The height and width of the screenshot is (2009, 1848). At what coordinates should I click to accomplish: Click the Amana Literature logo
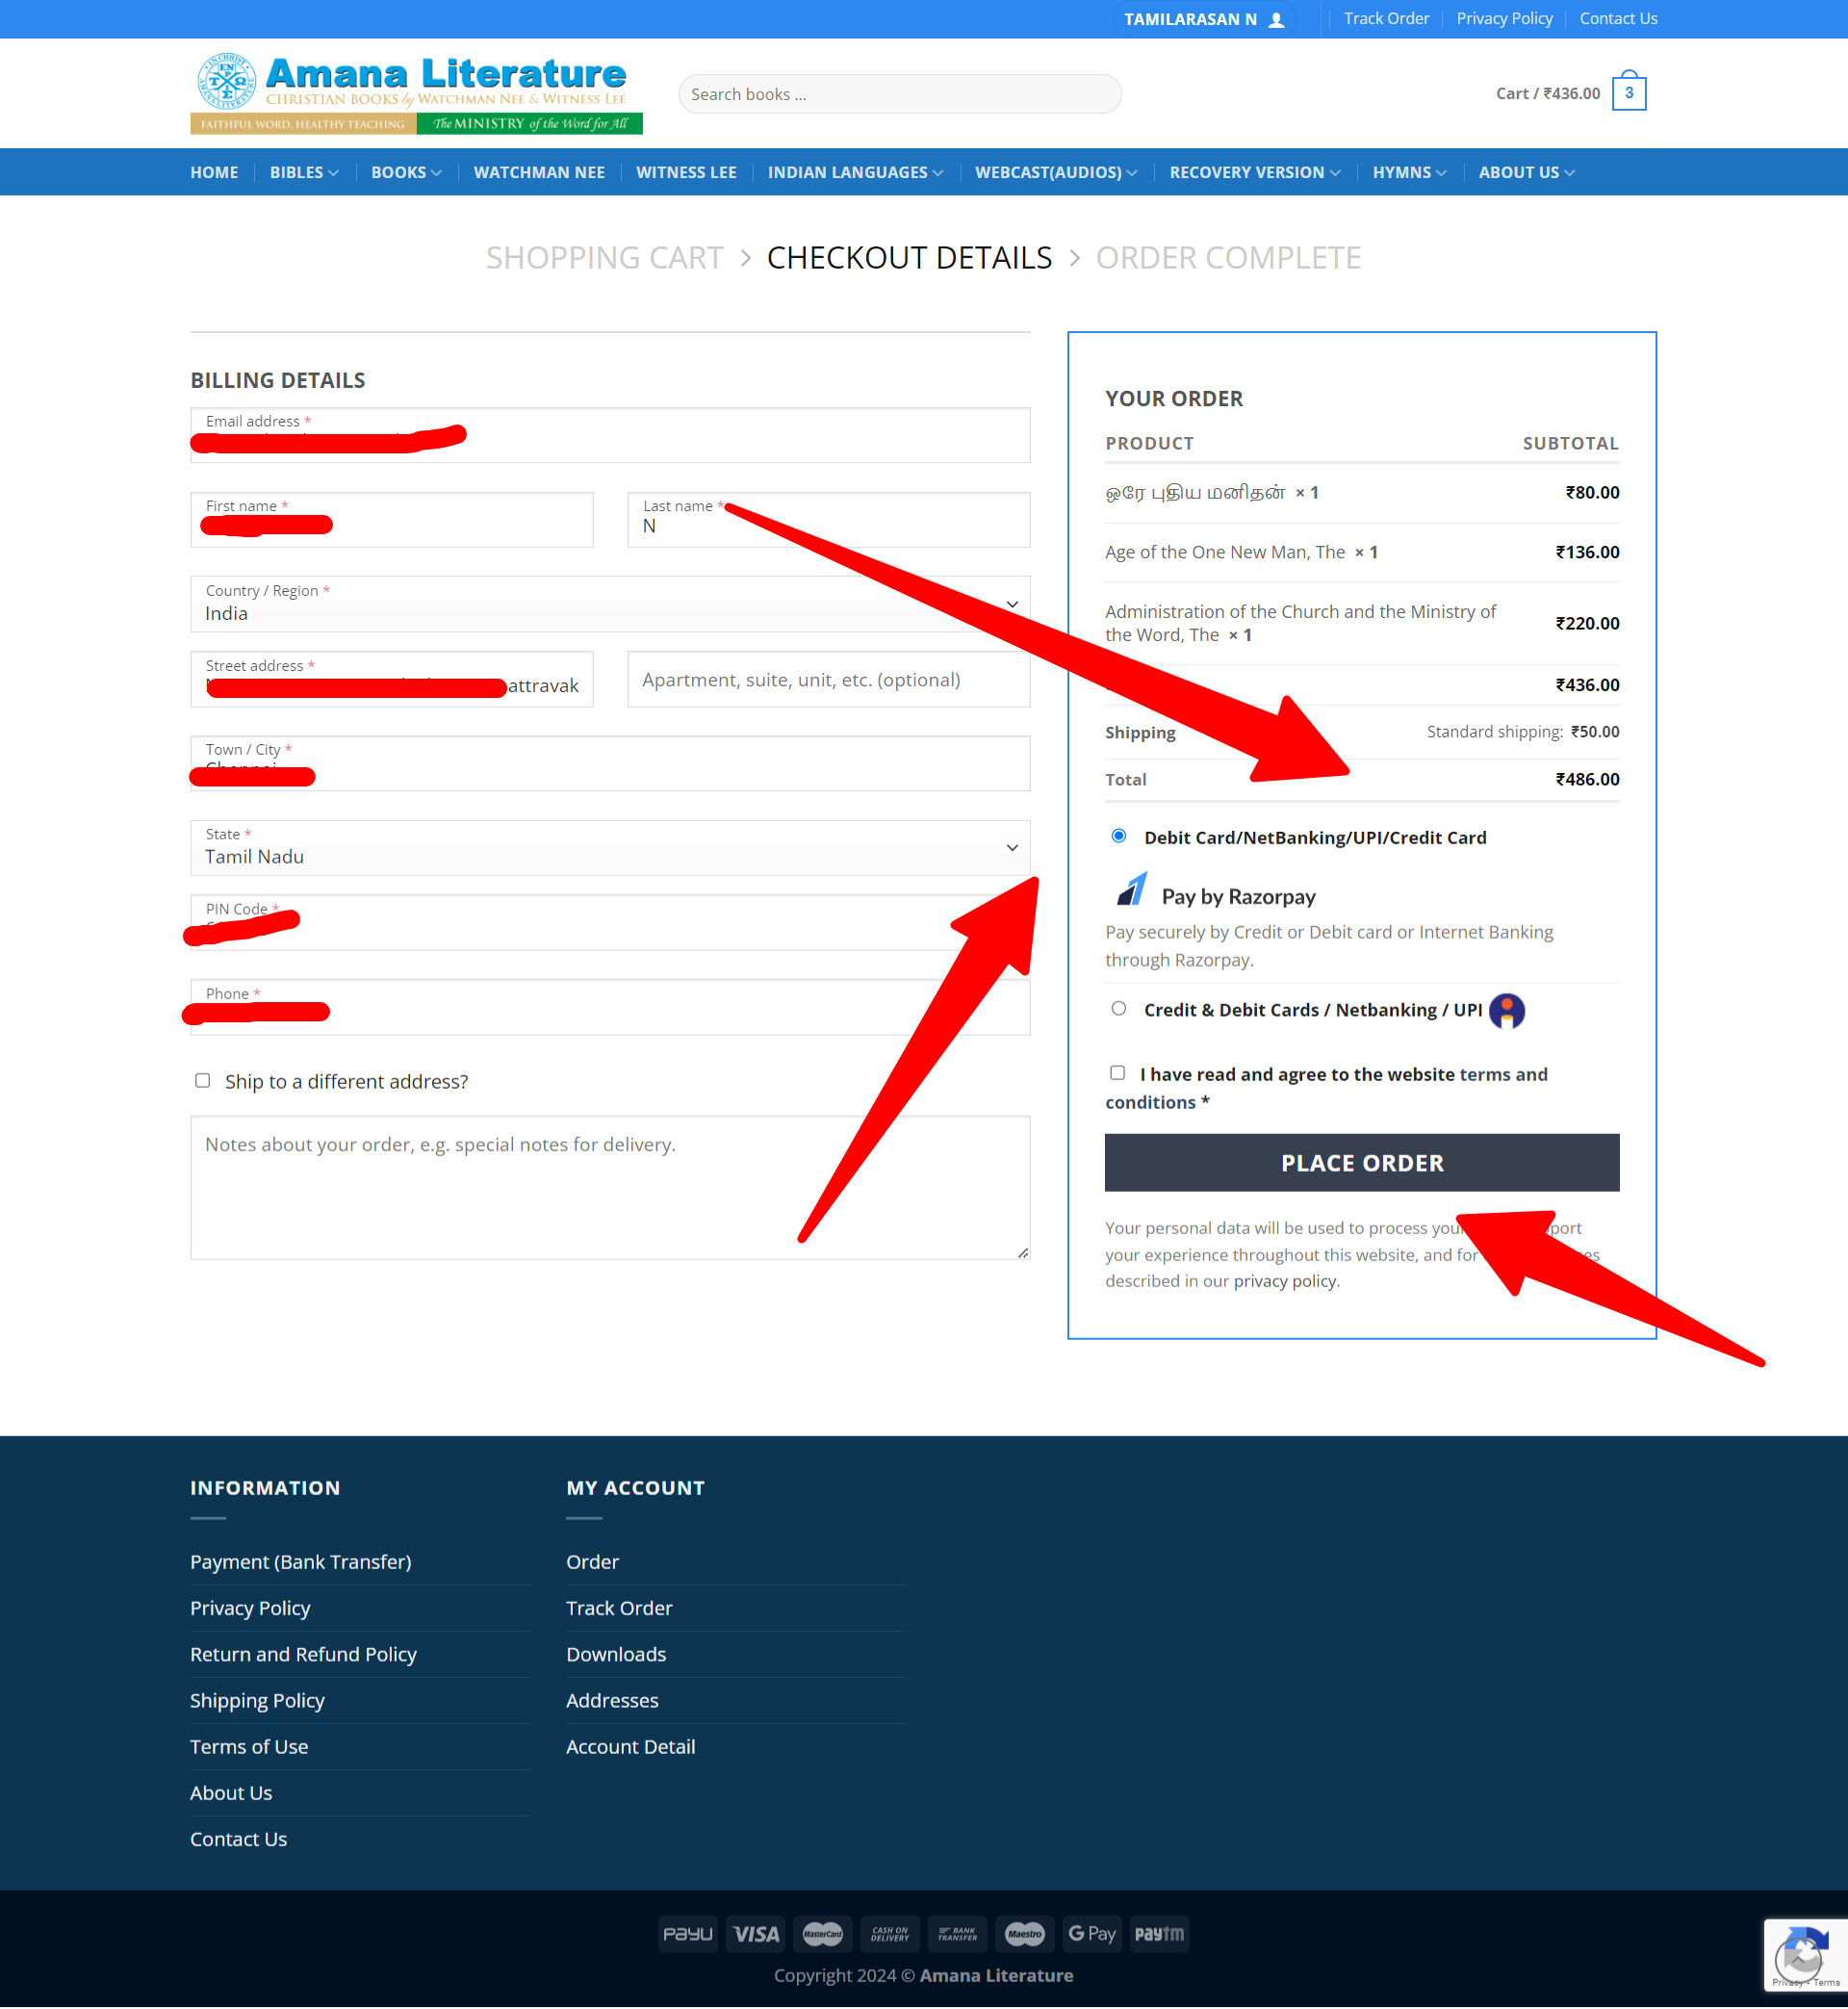point(416,93)
